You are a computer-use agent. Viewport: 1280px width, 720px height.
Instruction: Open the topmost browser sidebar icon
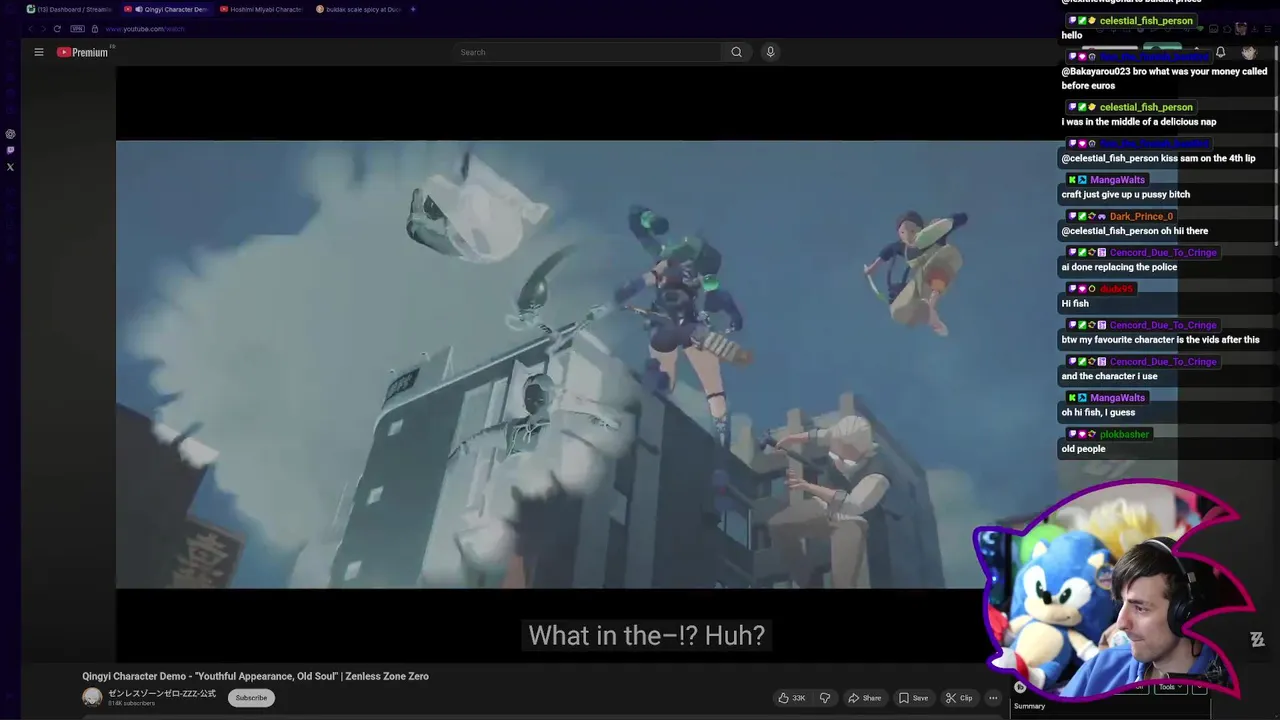coord(10,134)
